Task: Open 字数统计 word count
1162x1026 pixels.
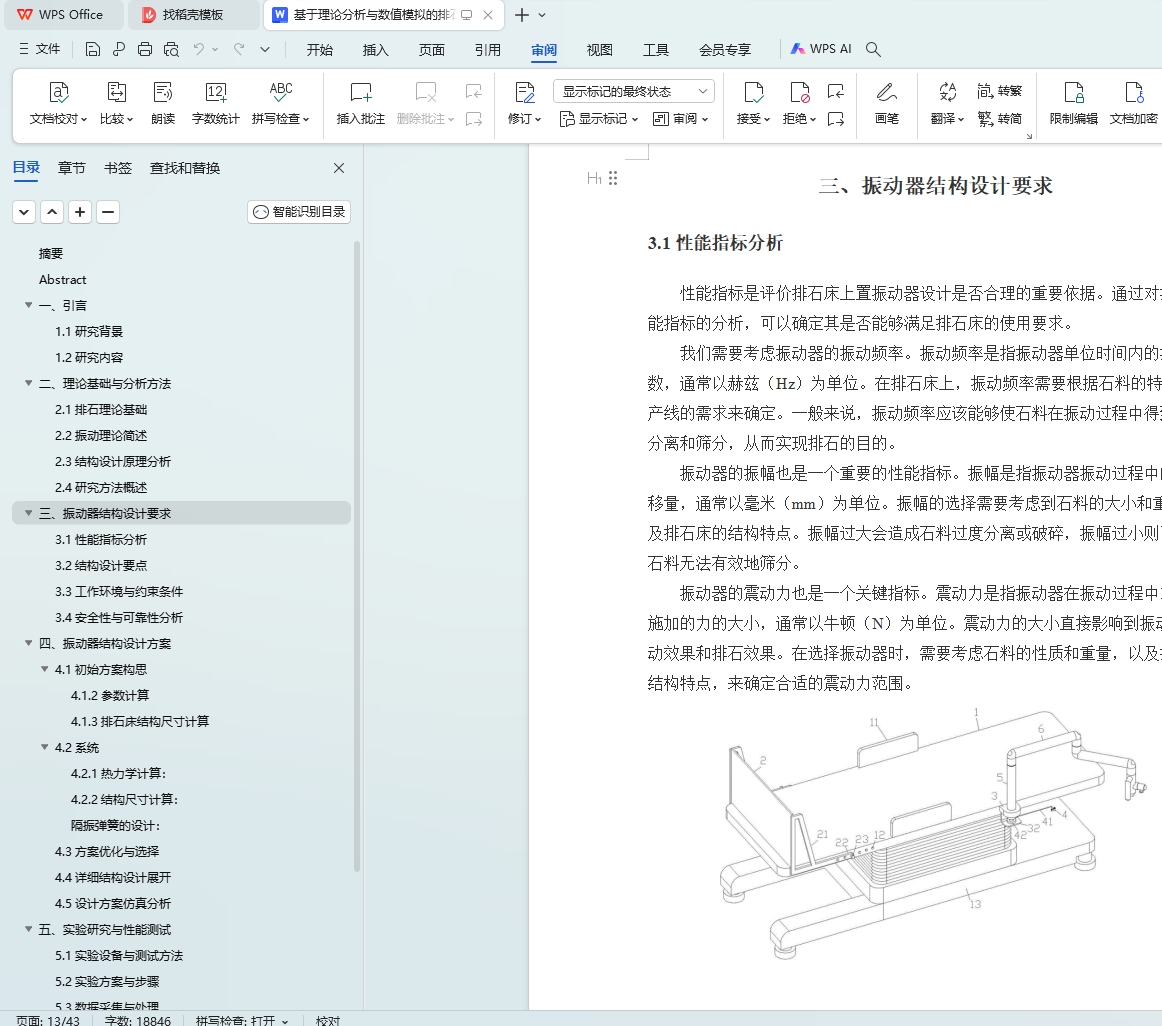Action: click(x=216, y=103)
